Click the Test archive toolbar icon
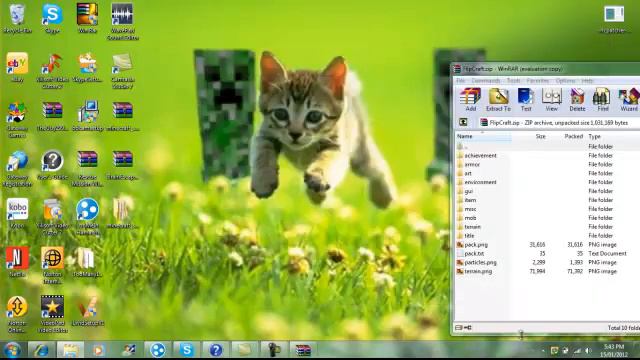The image size is (640, 360). click(526, 100)
